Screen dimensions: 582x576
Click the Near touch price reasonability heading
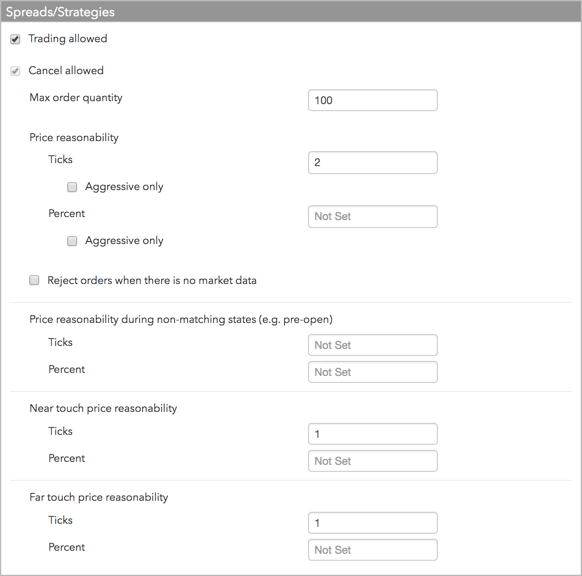click(x=103, y=408)
